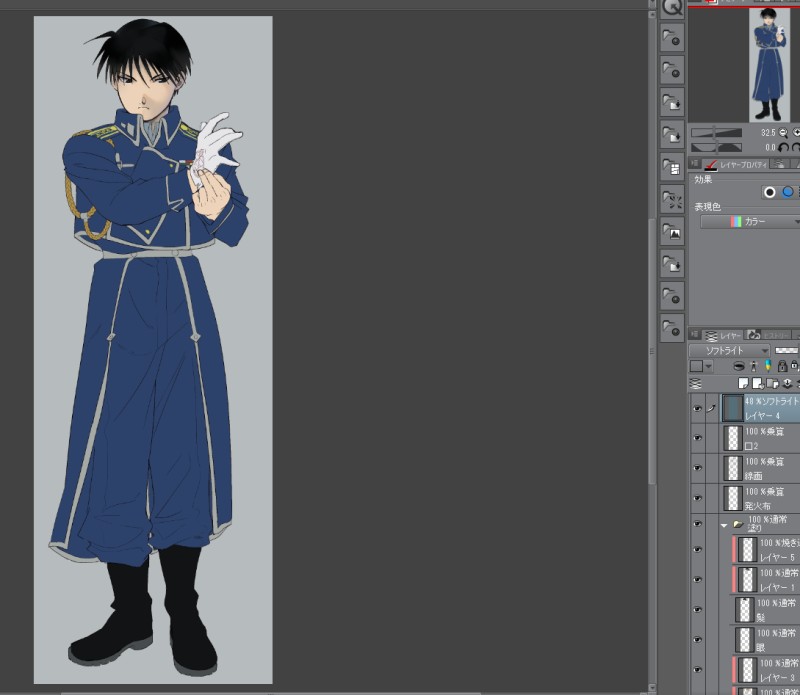Hide the 眼 layer
Screen dimensions: 800x695
697,640
